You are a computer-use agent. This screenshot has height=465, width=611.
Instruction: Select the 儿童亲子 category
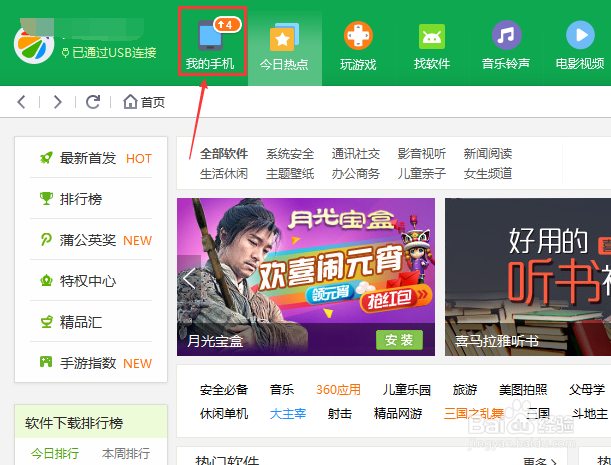(x=422, y=173)
